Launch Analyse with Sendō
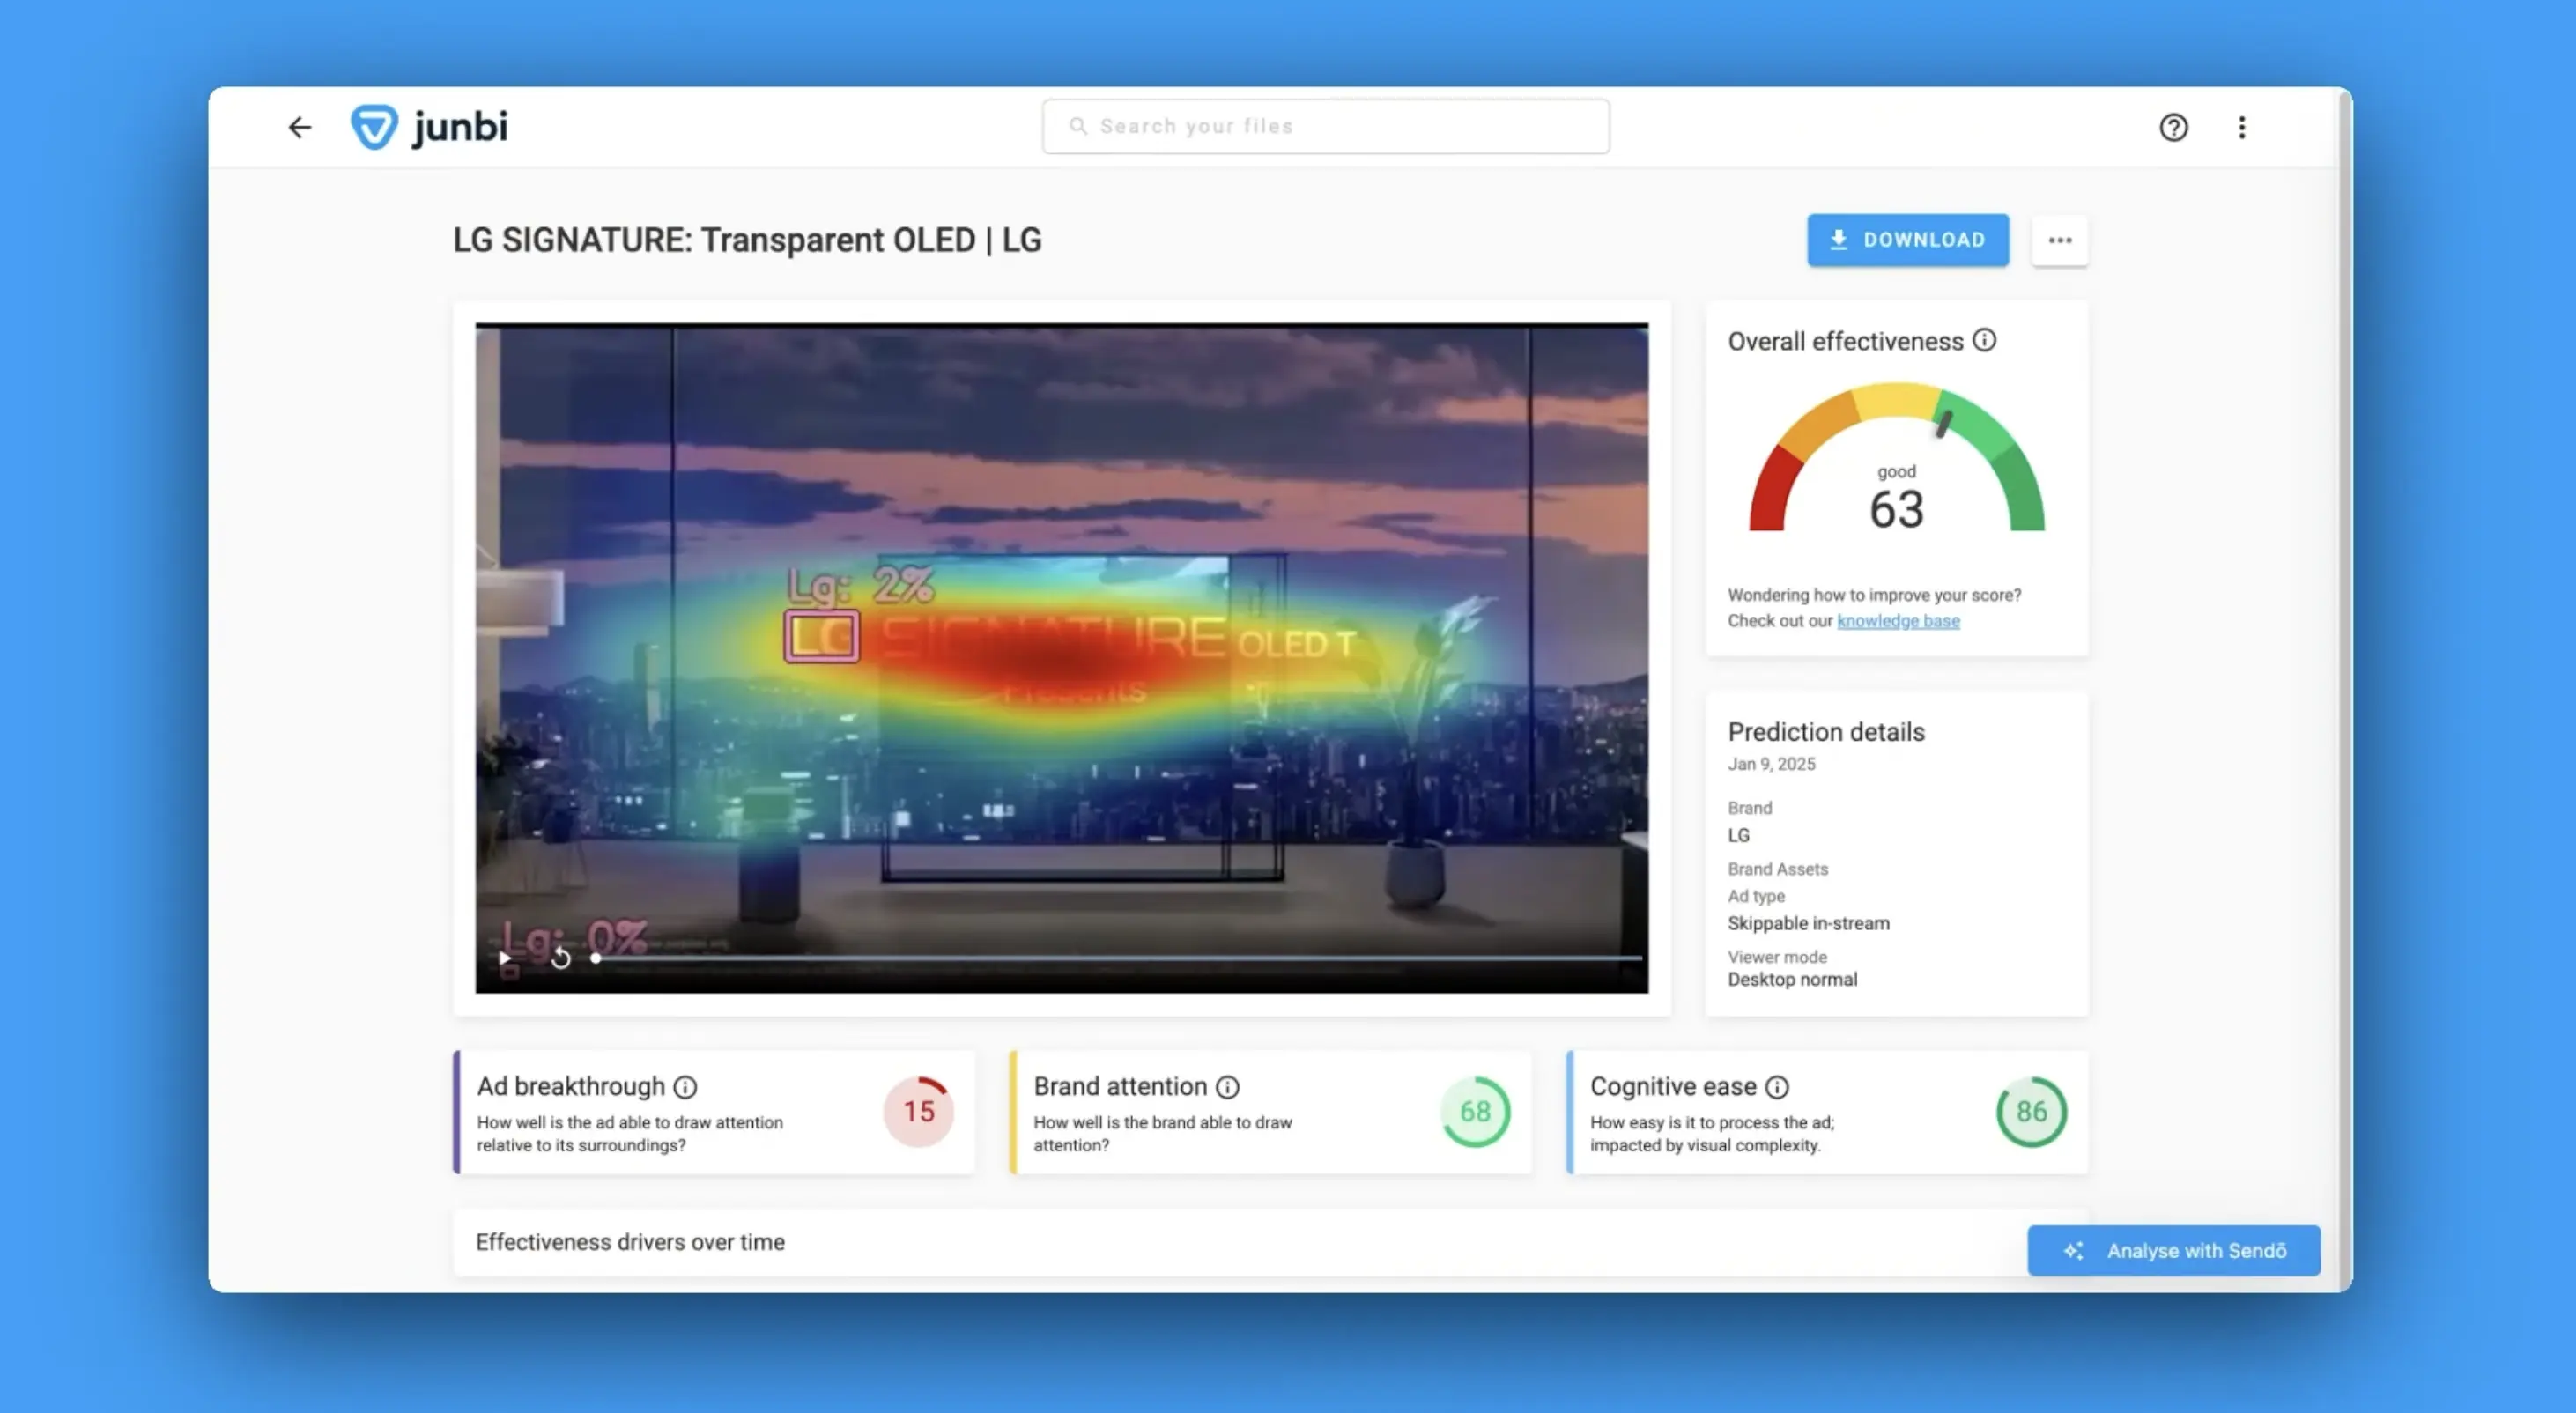 point(2173,1250)
